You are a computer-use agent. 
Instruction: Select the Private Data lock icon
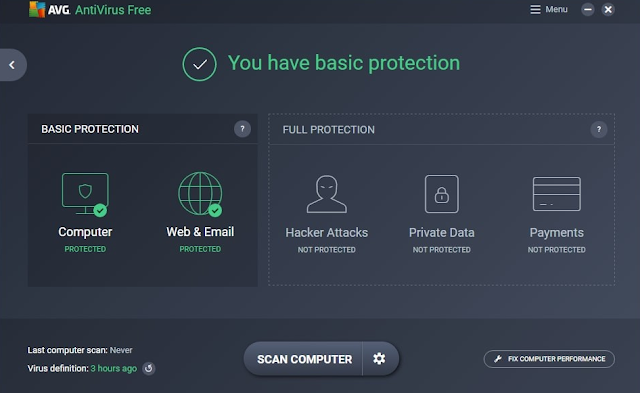click(x=442, y=194)
